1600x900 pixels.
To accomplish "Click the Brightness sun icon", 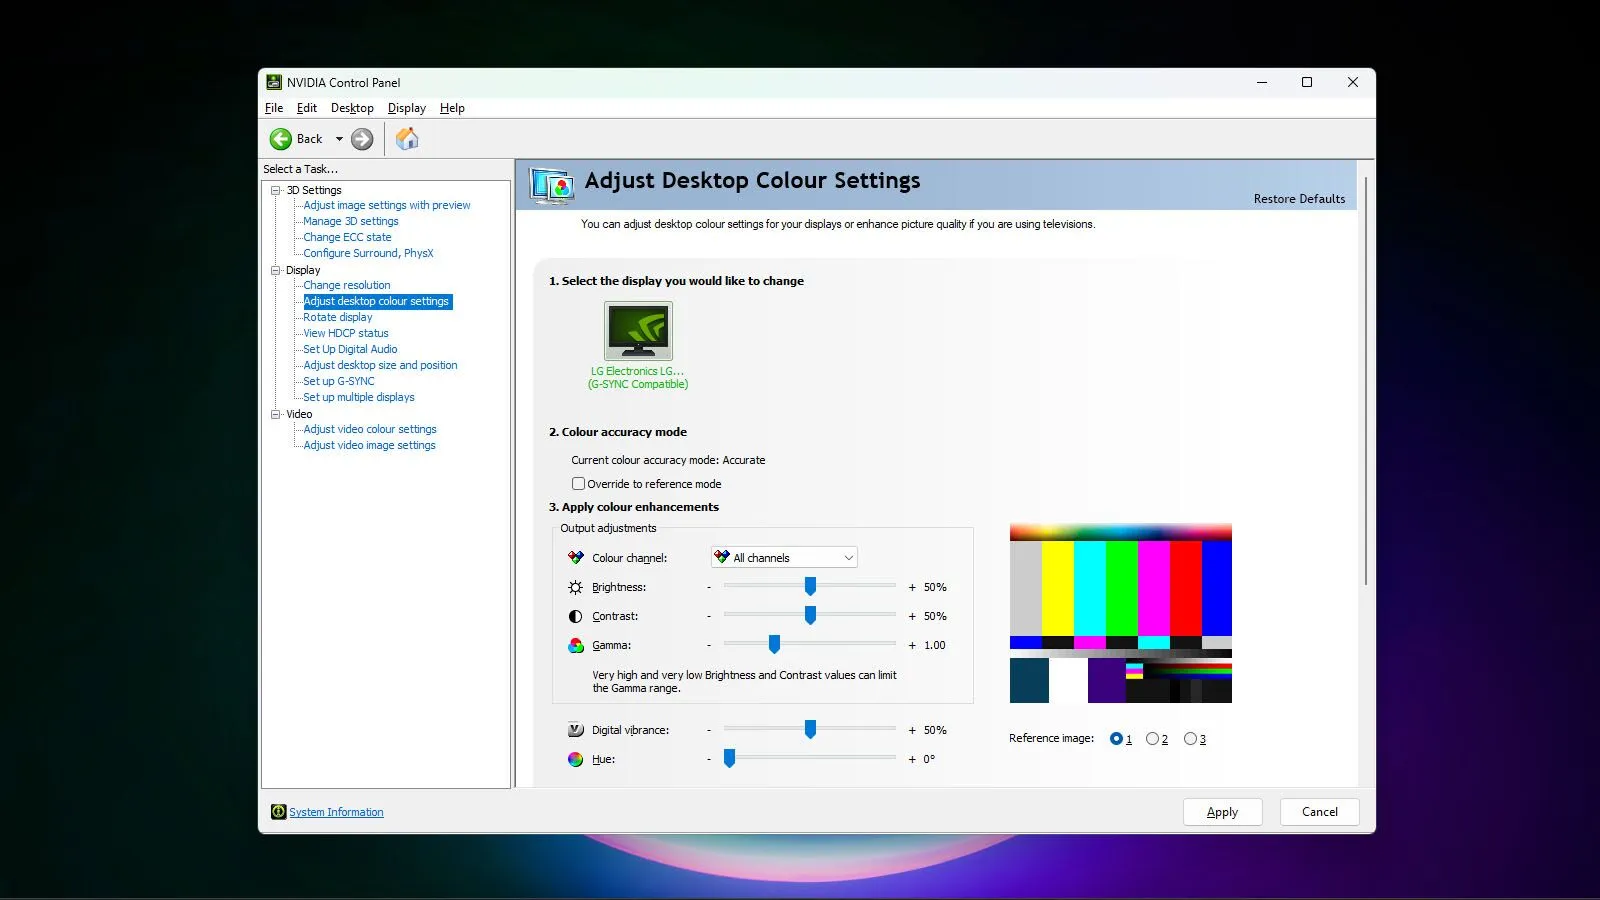I will [575, 587].
